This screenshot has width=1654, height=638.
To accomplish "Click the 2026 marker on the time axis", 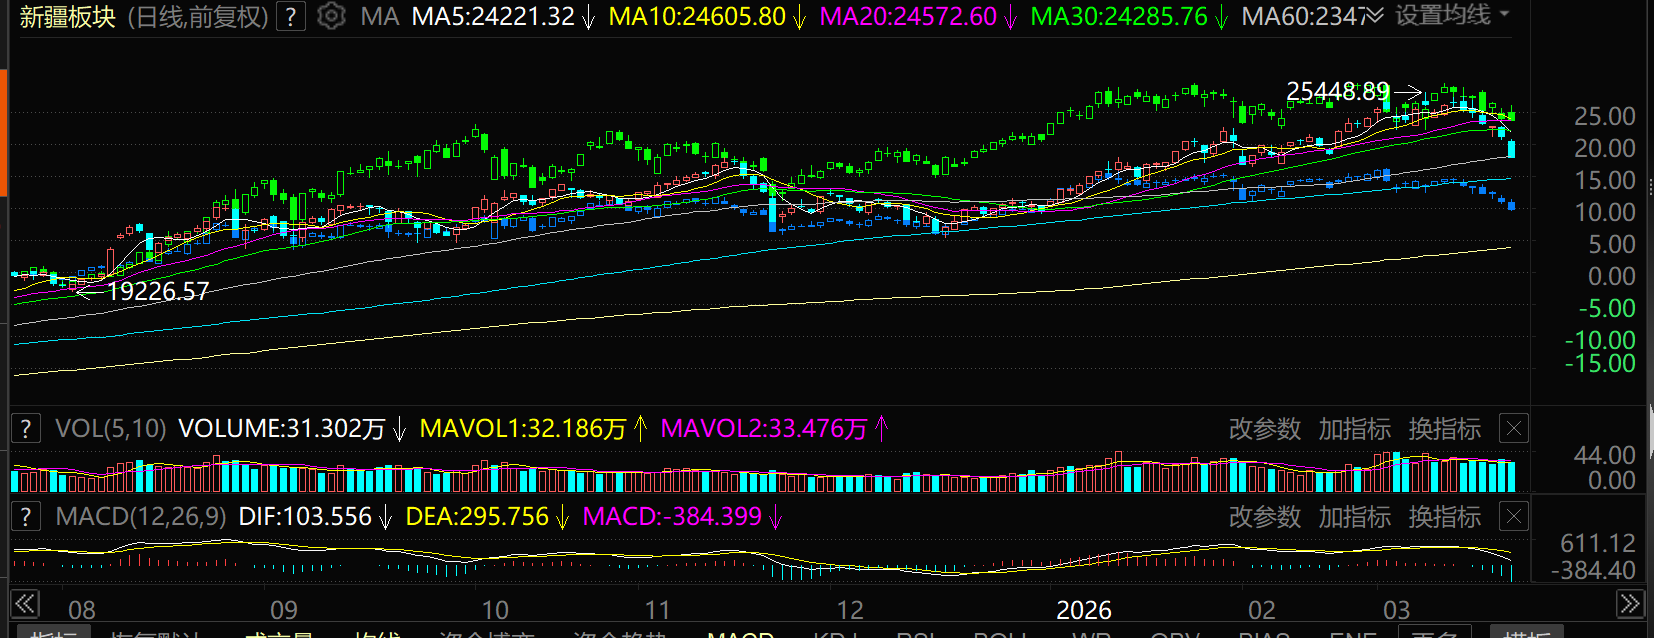I will 1084,609.
